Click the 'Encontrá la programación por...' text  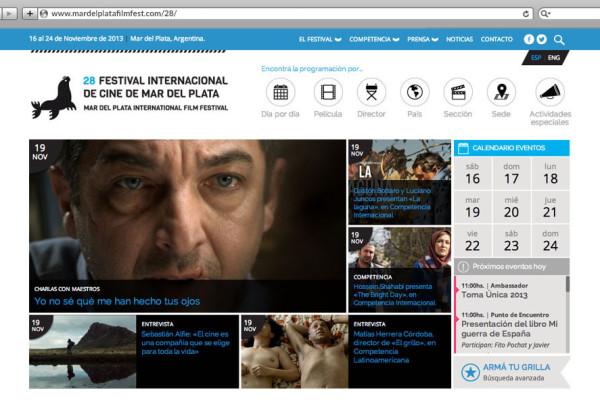[311, 69]
